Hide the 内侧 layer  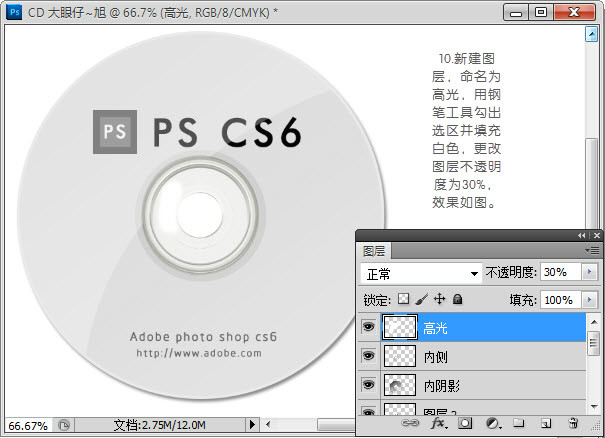368,356
